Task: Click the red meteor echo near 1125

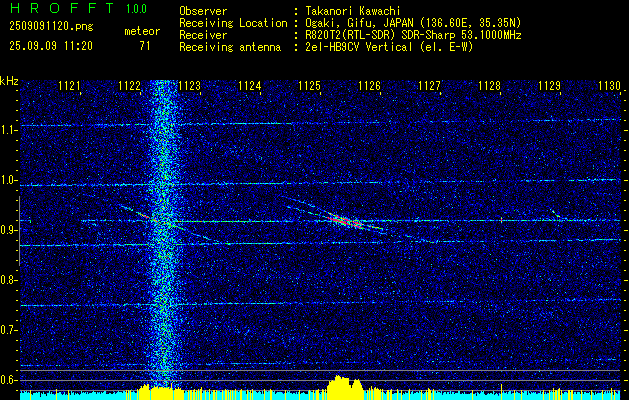Action: 346,221
